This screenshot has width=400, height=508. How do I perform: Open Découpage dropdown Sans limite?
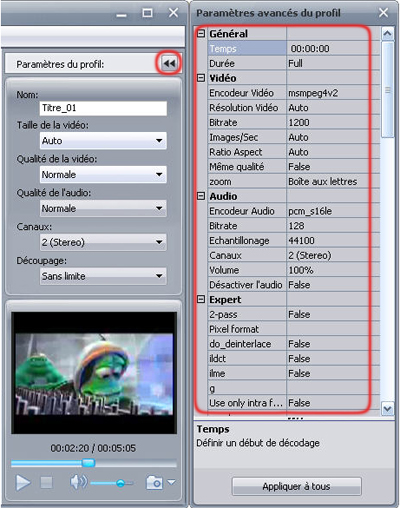point(103,276)
